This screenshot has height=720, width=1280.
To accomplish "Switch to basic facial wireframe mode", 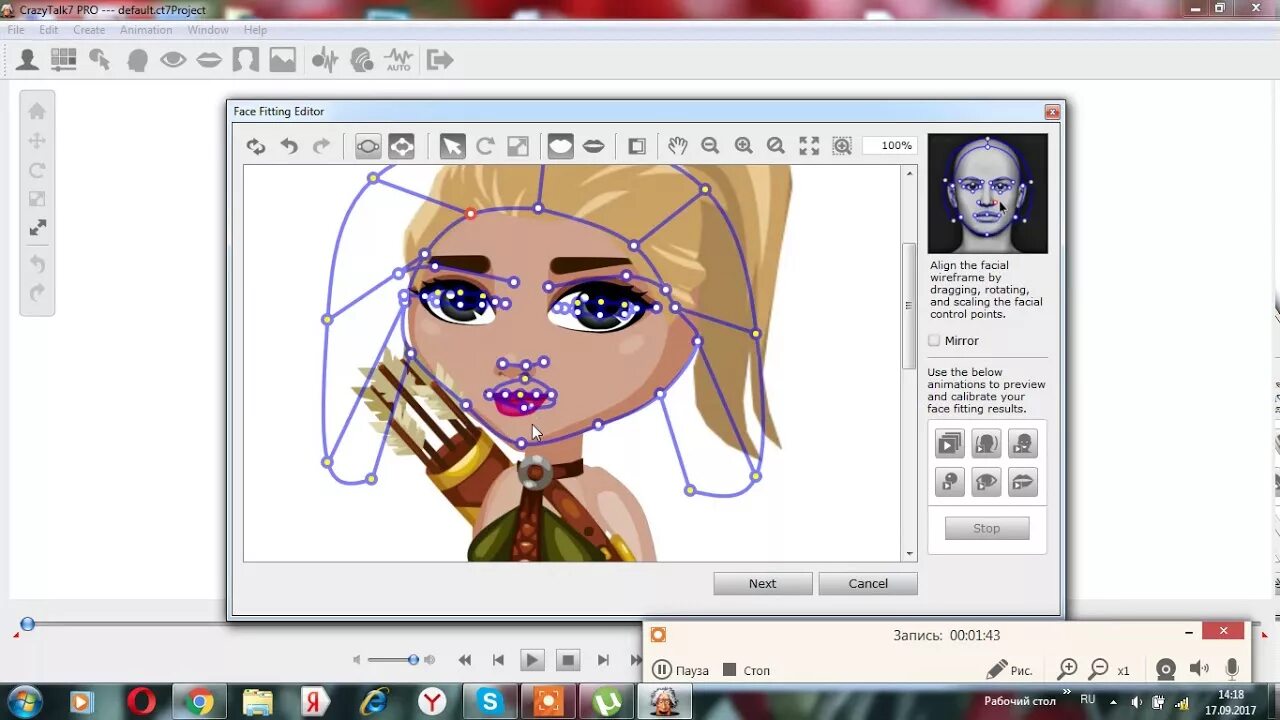I will point(368,146).
